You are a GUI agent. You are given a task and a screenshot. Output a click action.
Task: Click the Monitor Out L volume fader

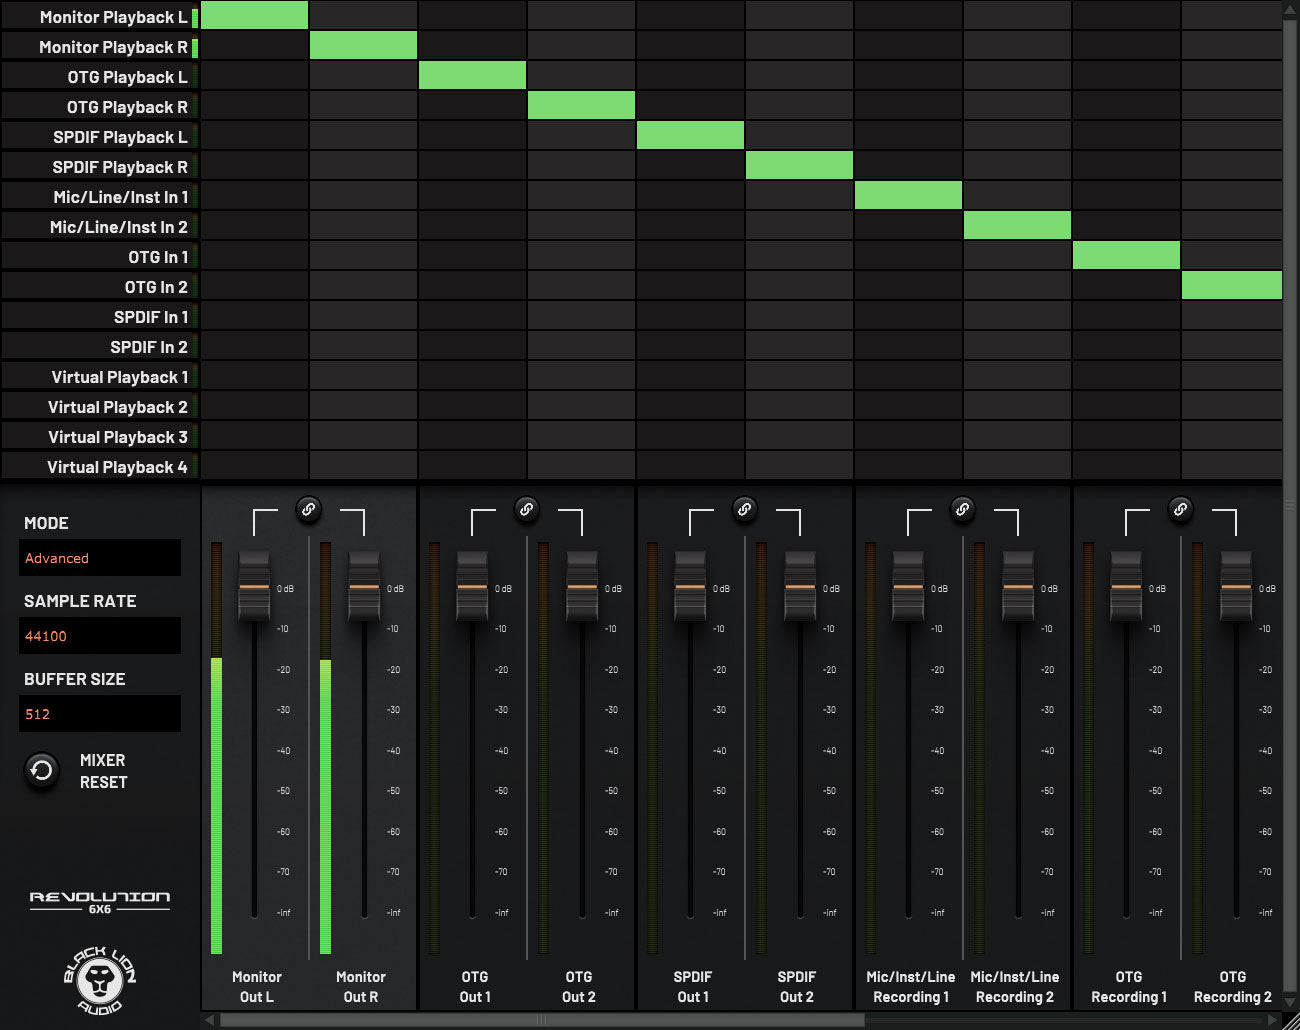[x=255, y=590]
